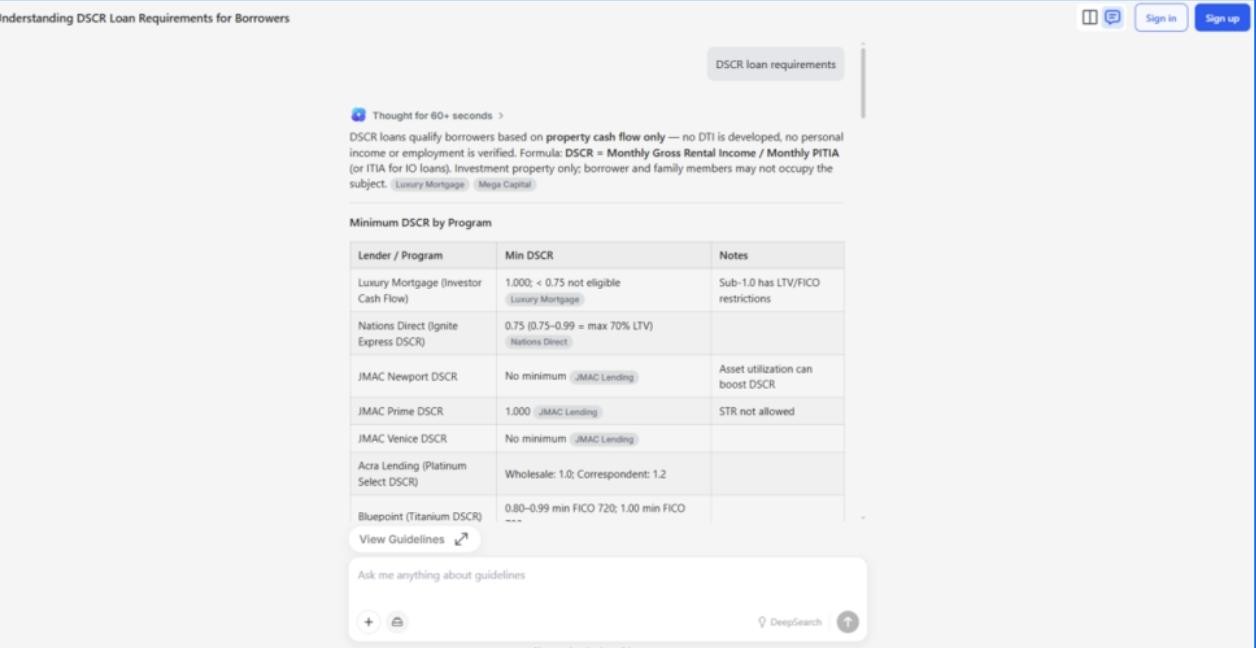Click the plus attach icon
Viewport: 1256px width, 648px height.
pyautogui.click(x=368, y=621)
